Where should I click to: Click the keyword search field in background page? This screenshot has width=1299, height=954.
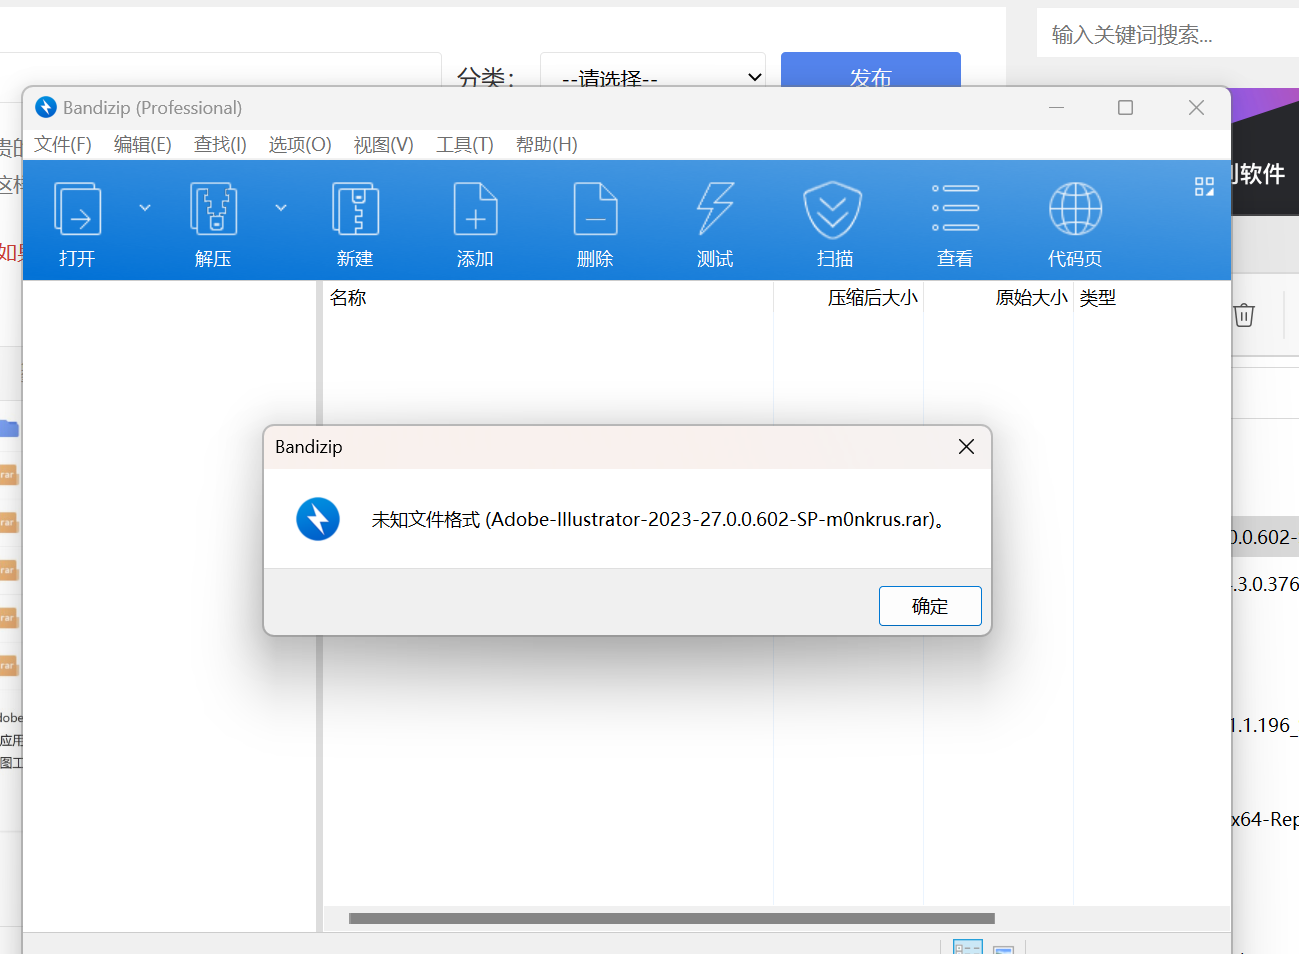(1168, 35)
